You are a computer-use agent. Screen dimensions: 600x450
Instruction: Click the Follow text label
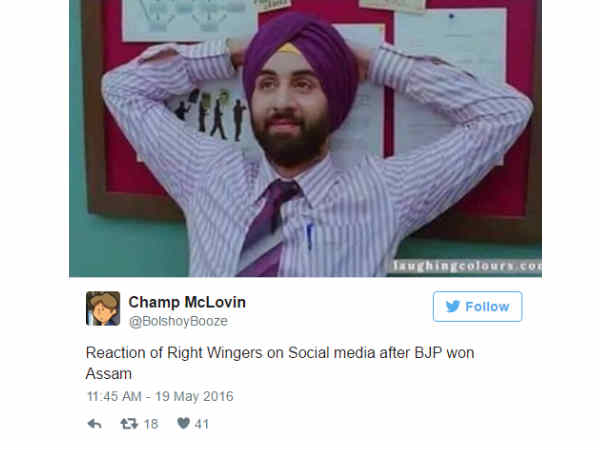click(x=487, y=307)
